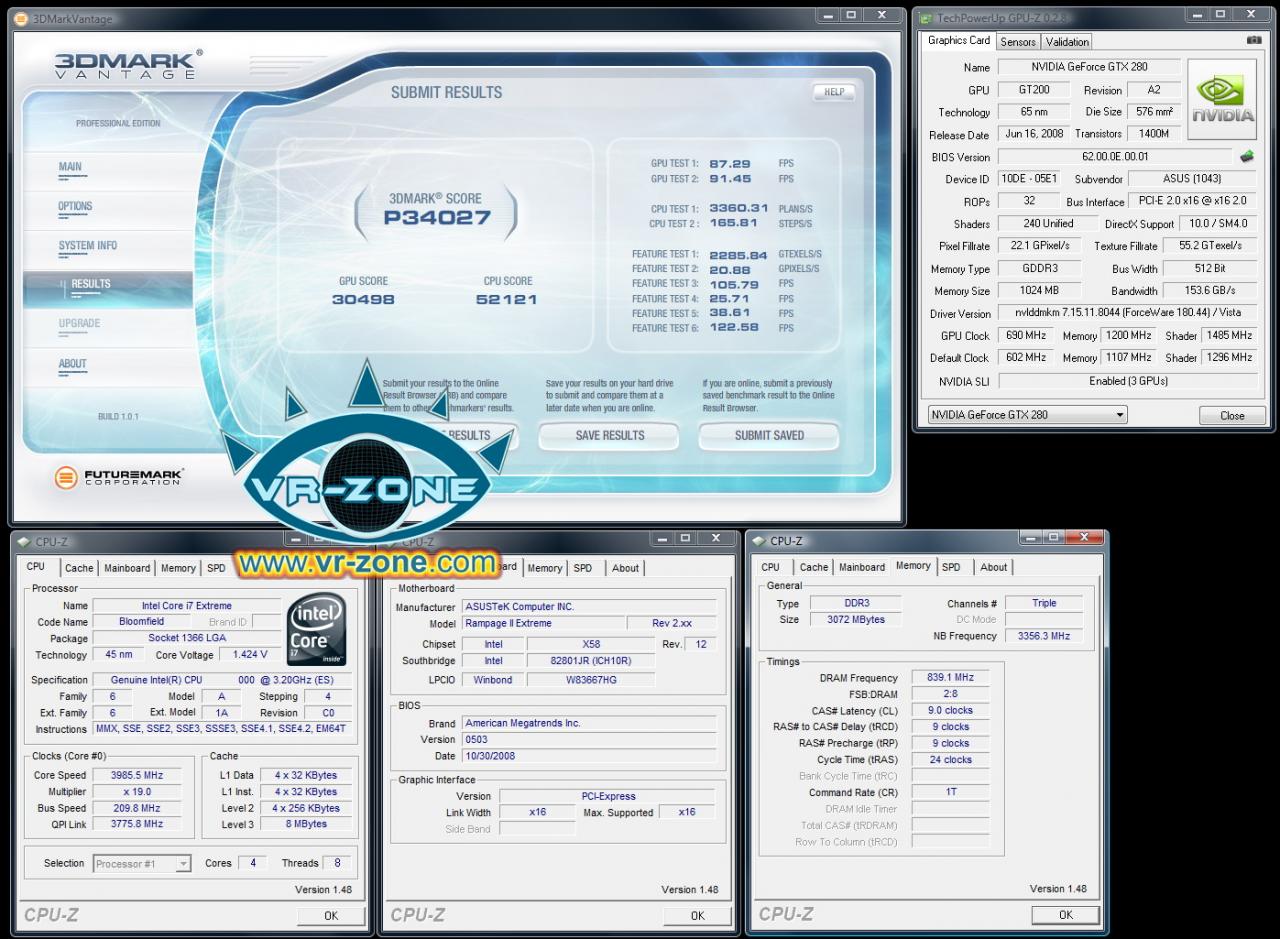This screenshot has width=1280, height=939.
Task: Click OK in the CPU-Z Timings window
Action: coord(1065,914)
